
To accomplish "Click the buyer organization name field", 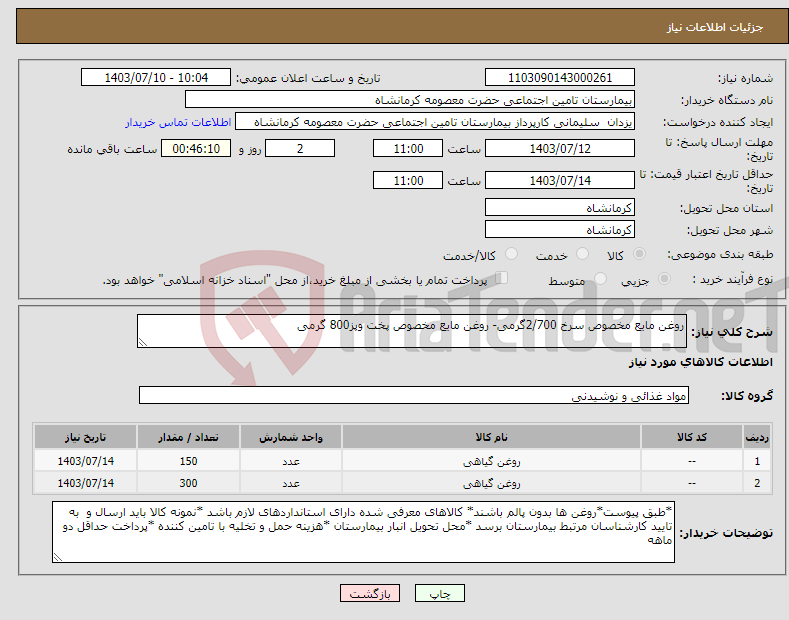I will tap(410, 100).
